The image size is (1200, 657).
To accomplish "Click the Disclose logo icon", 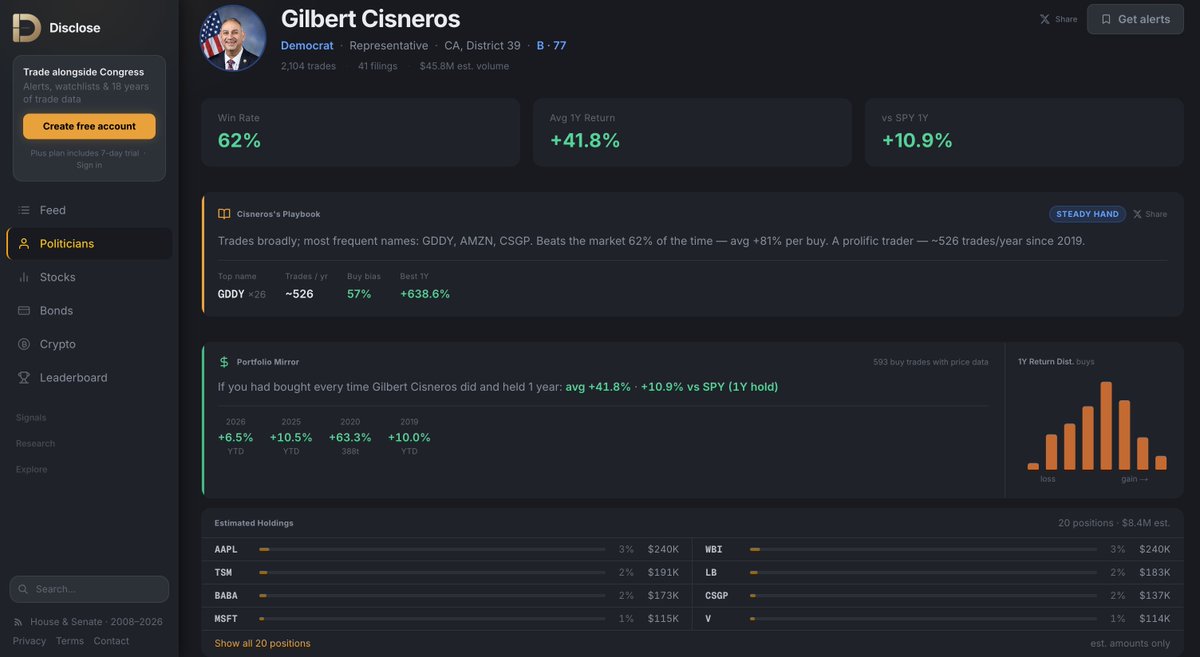I will (x=27, y=27).
